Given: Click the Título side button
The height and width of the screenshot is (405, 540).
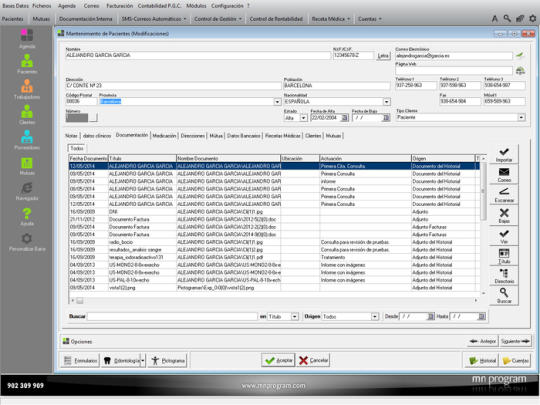Looking at the screenshot, I should (x=504, y=256).
